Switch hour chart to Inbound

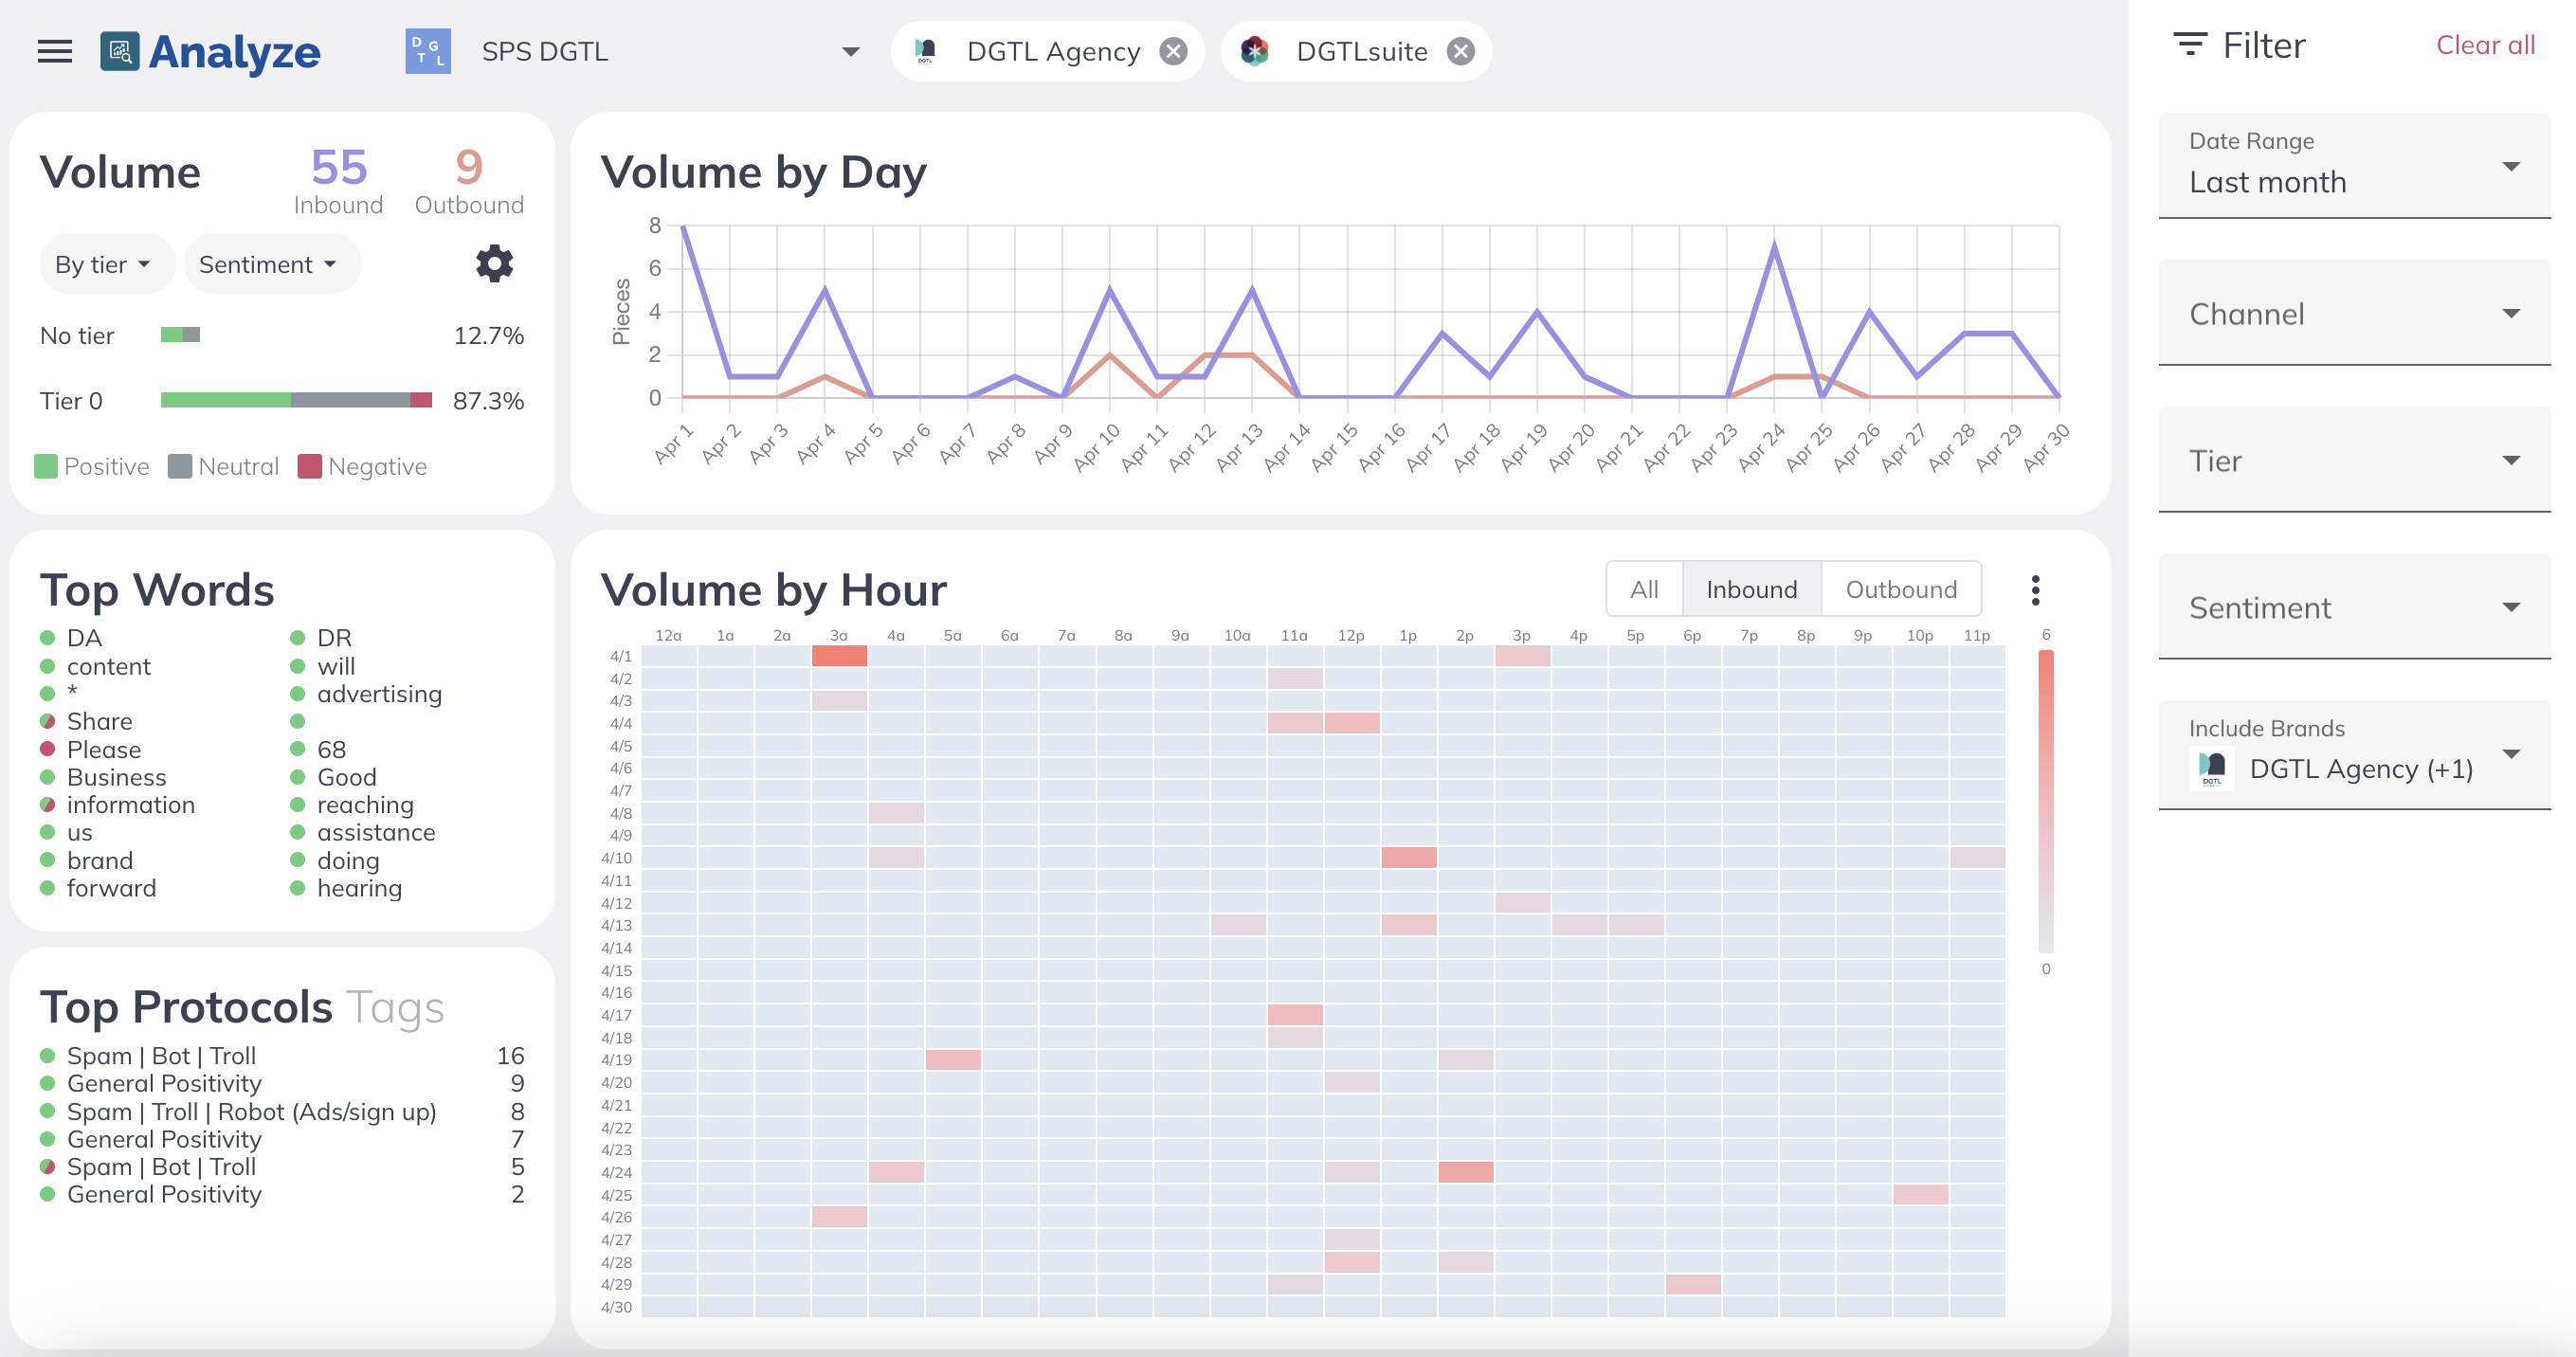1751,590
